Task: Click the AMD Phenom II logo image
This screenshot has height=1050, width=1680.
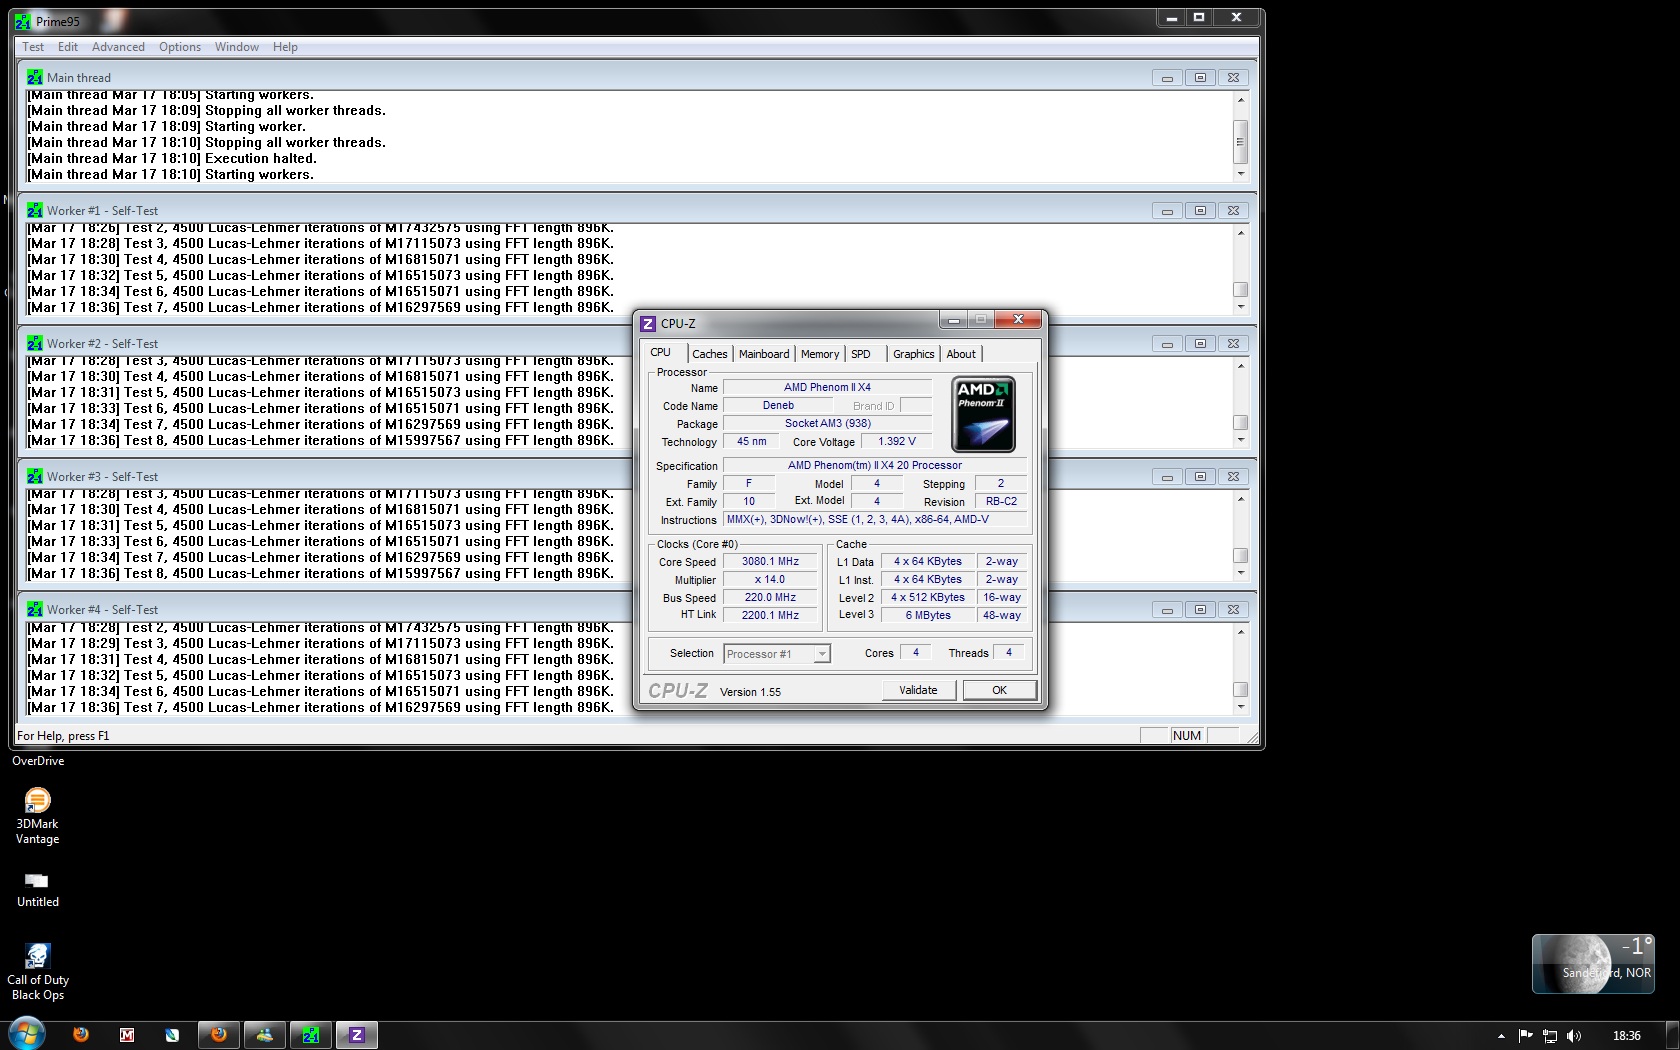Action: click(984, 414)
